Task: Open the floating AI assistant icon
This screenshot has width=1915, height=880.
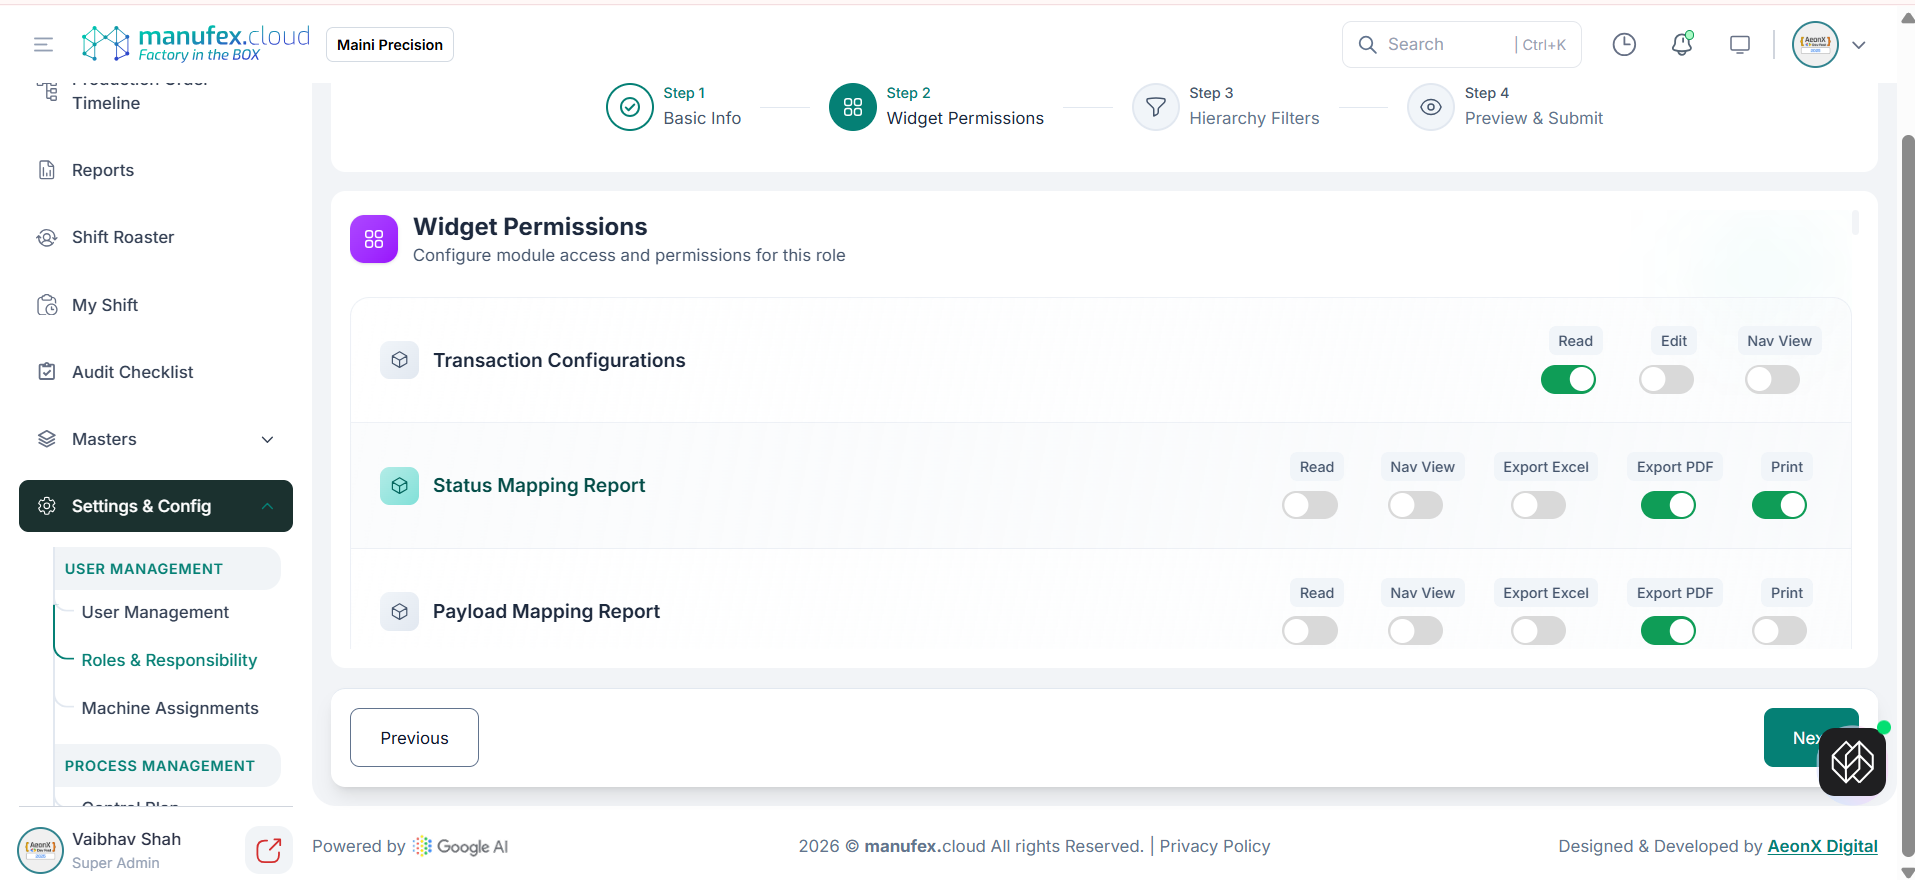Action: point(1852,762)
